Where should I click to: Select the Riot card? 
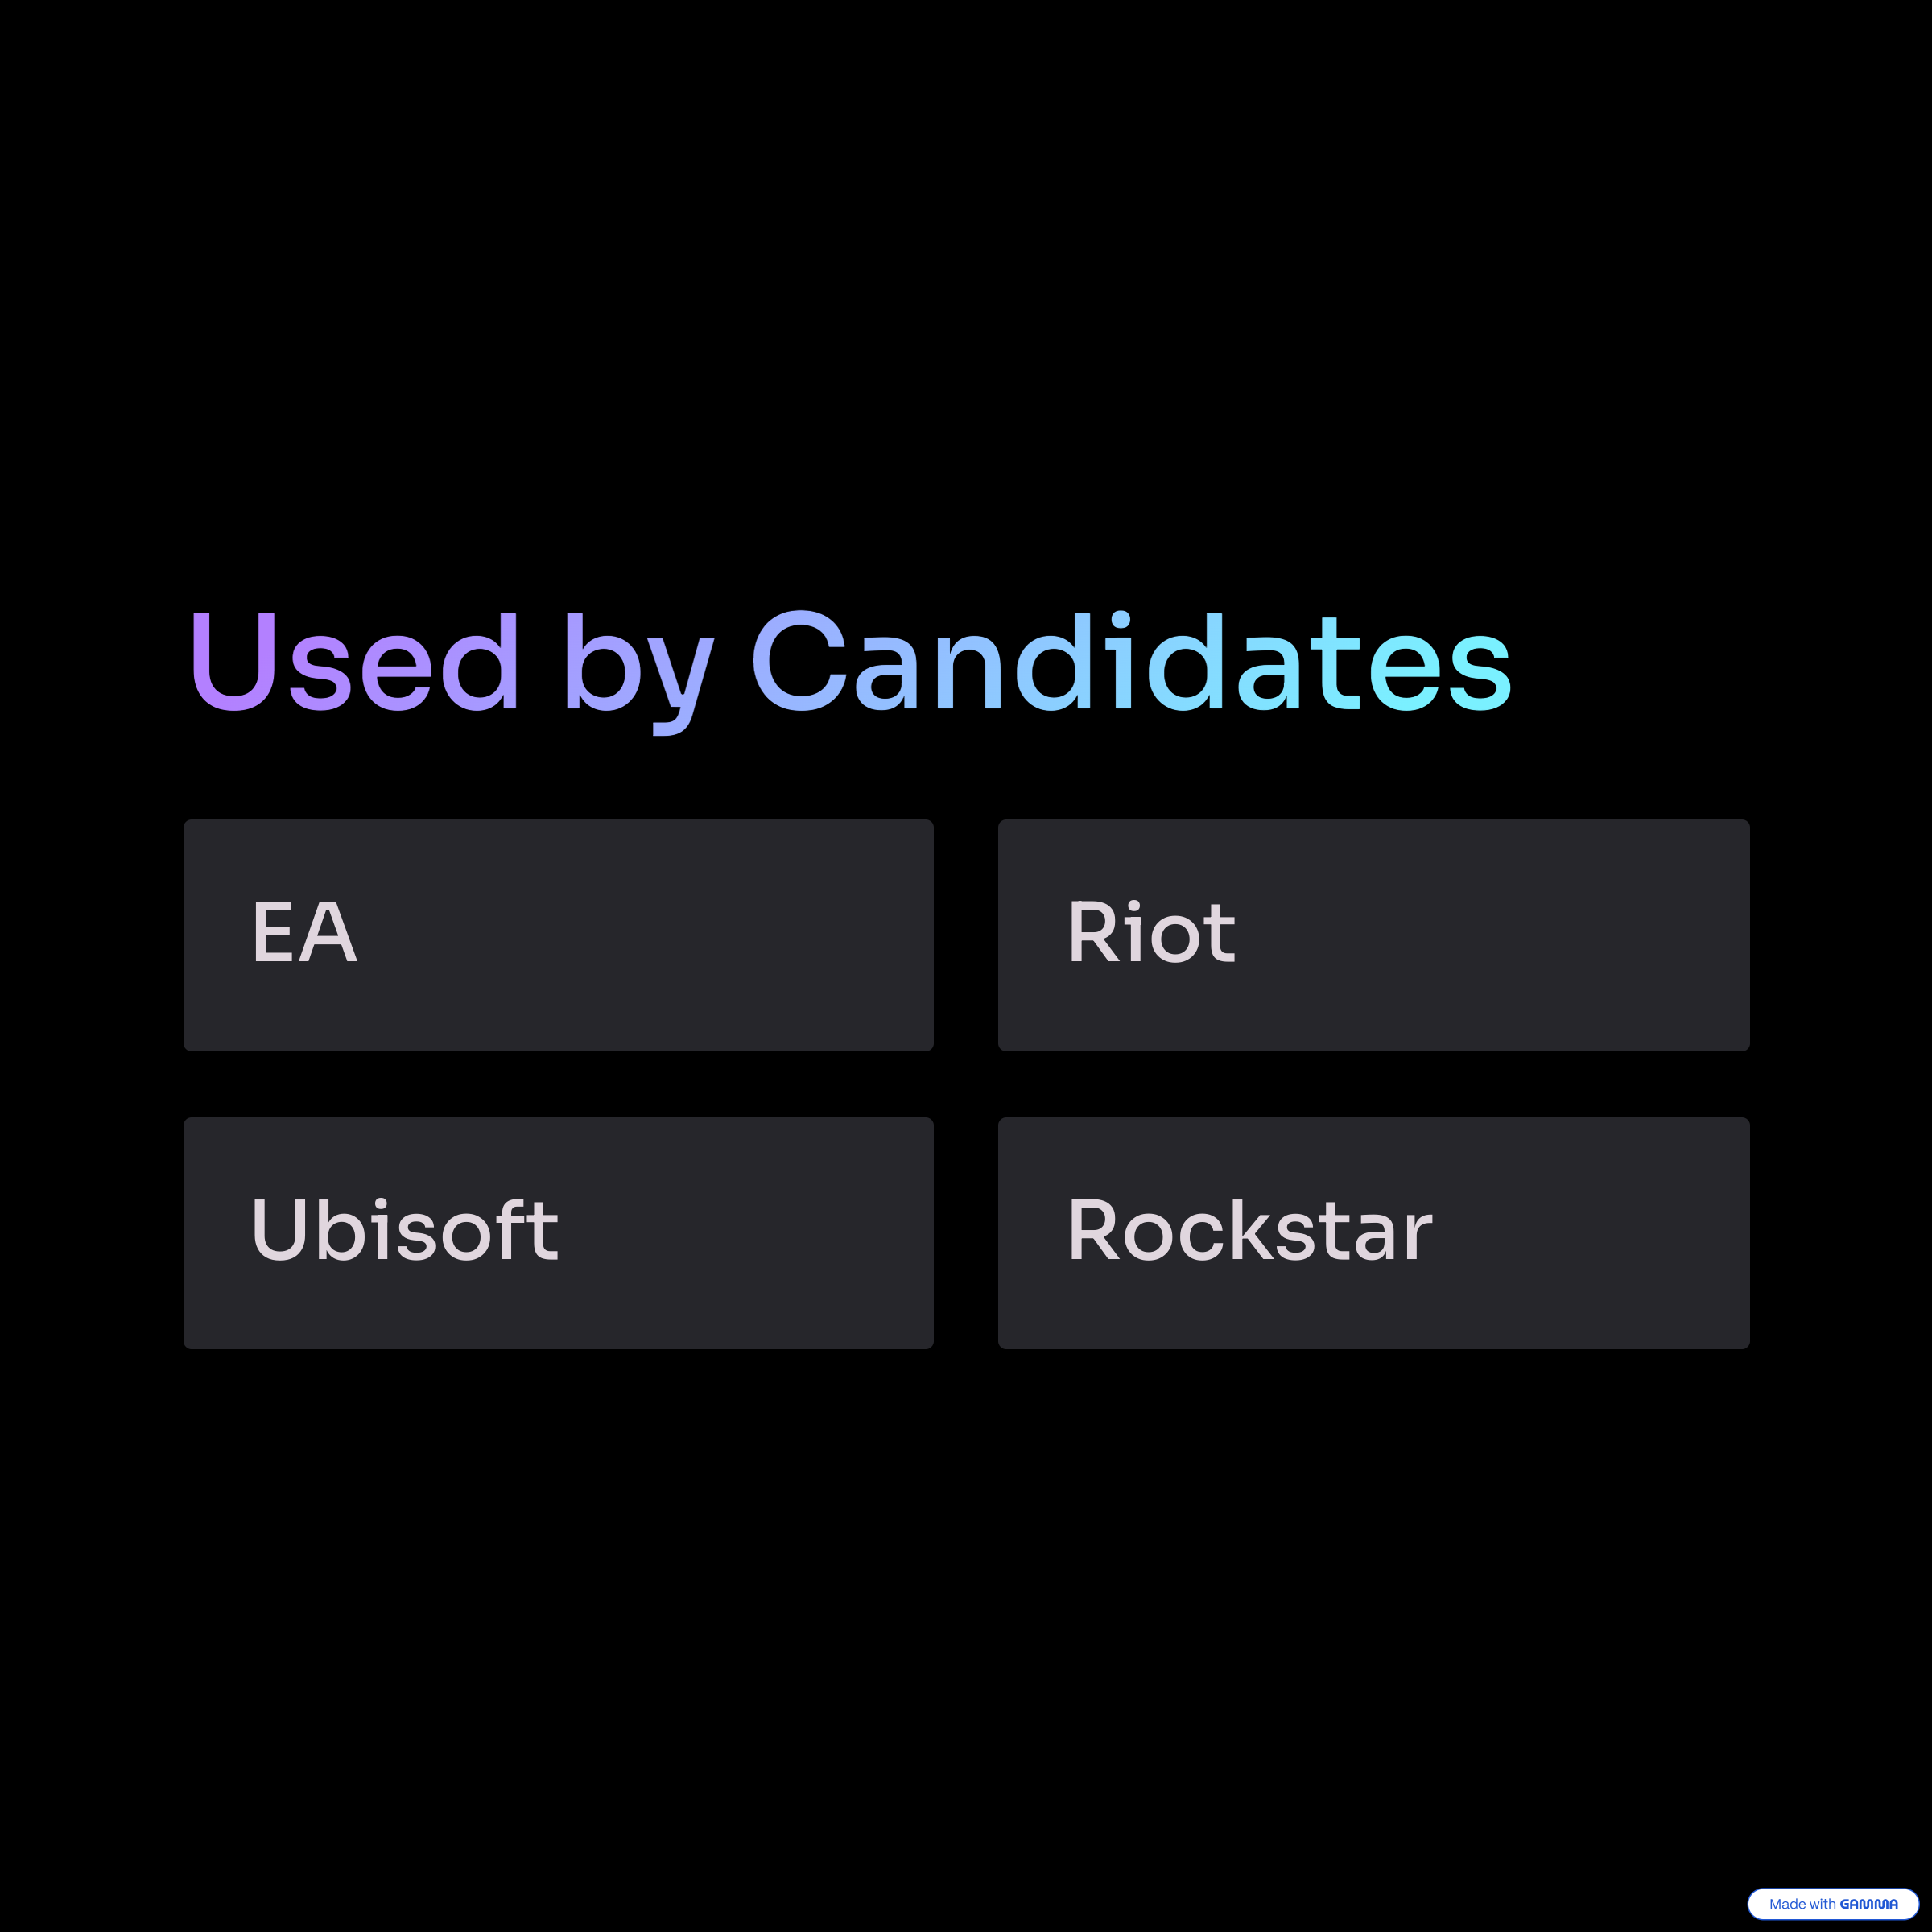pyautogui.click(x=1373, y=935)
